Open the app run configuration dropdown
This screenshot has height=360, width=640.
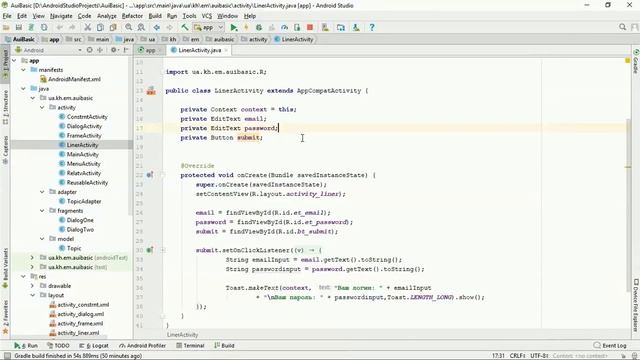point(209,27)
